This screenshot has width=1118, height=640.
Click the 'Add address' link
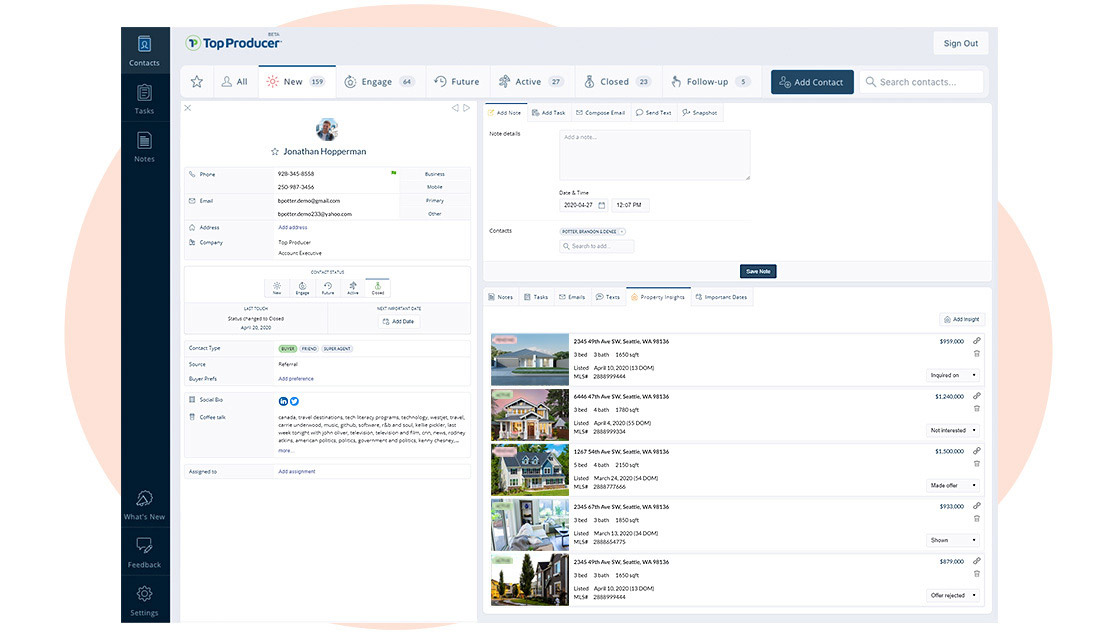[292, 227]
